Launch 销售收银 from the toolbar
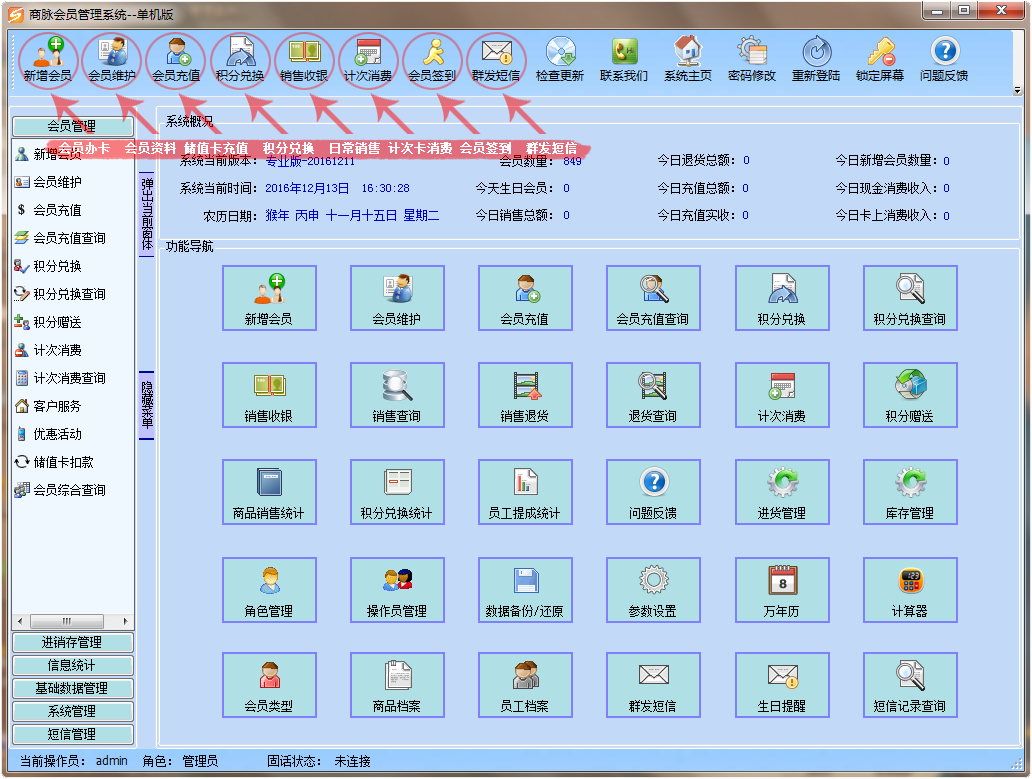Screen dimensions: 1032x779 [x=303, y=59]
